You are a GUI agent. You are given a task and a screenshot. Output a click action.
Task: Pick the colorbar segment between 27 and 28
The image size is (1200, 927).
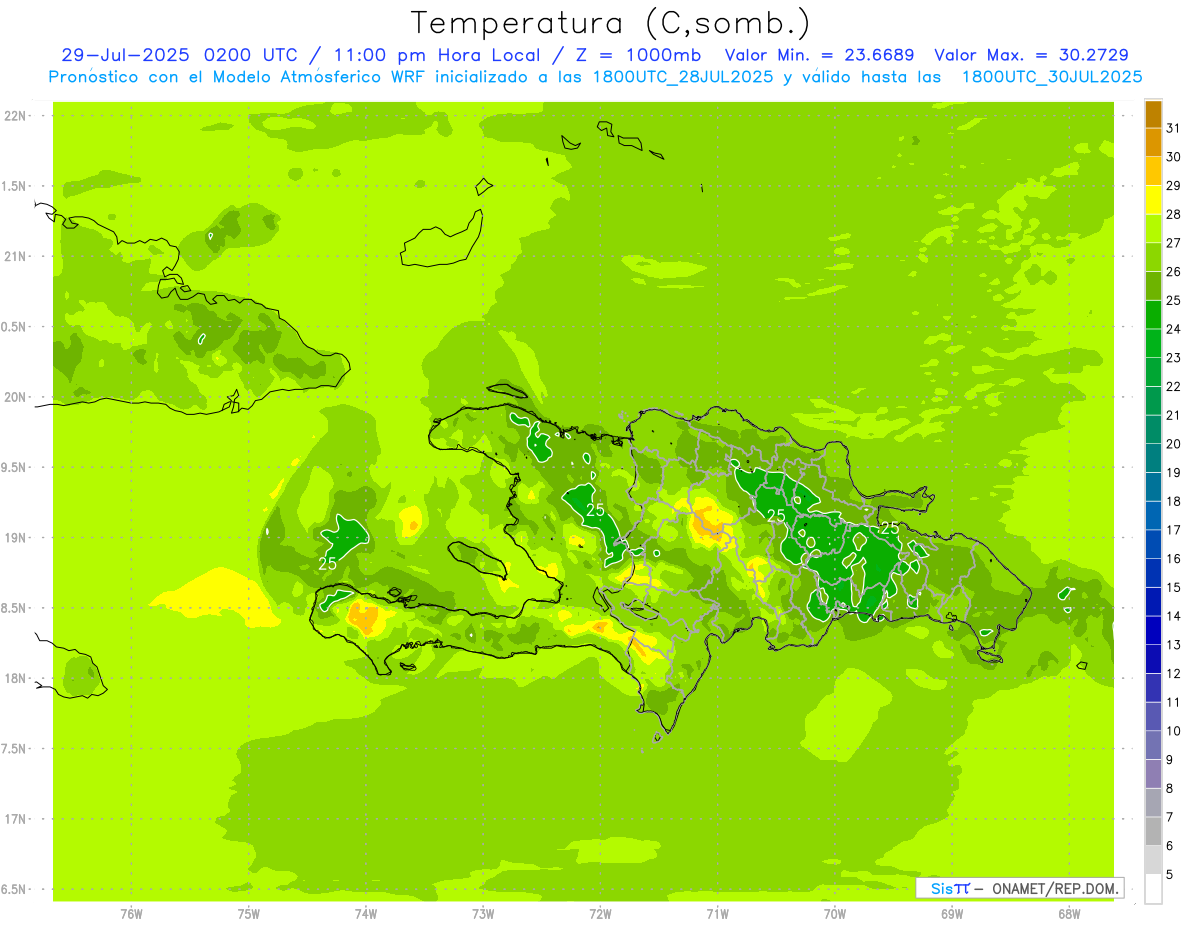[1153, 229]
